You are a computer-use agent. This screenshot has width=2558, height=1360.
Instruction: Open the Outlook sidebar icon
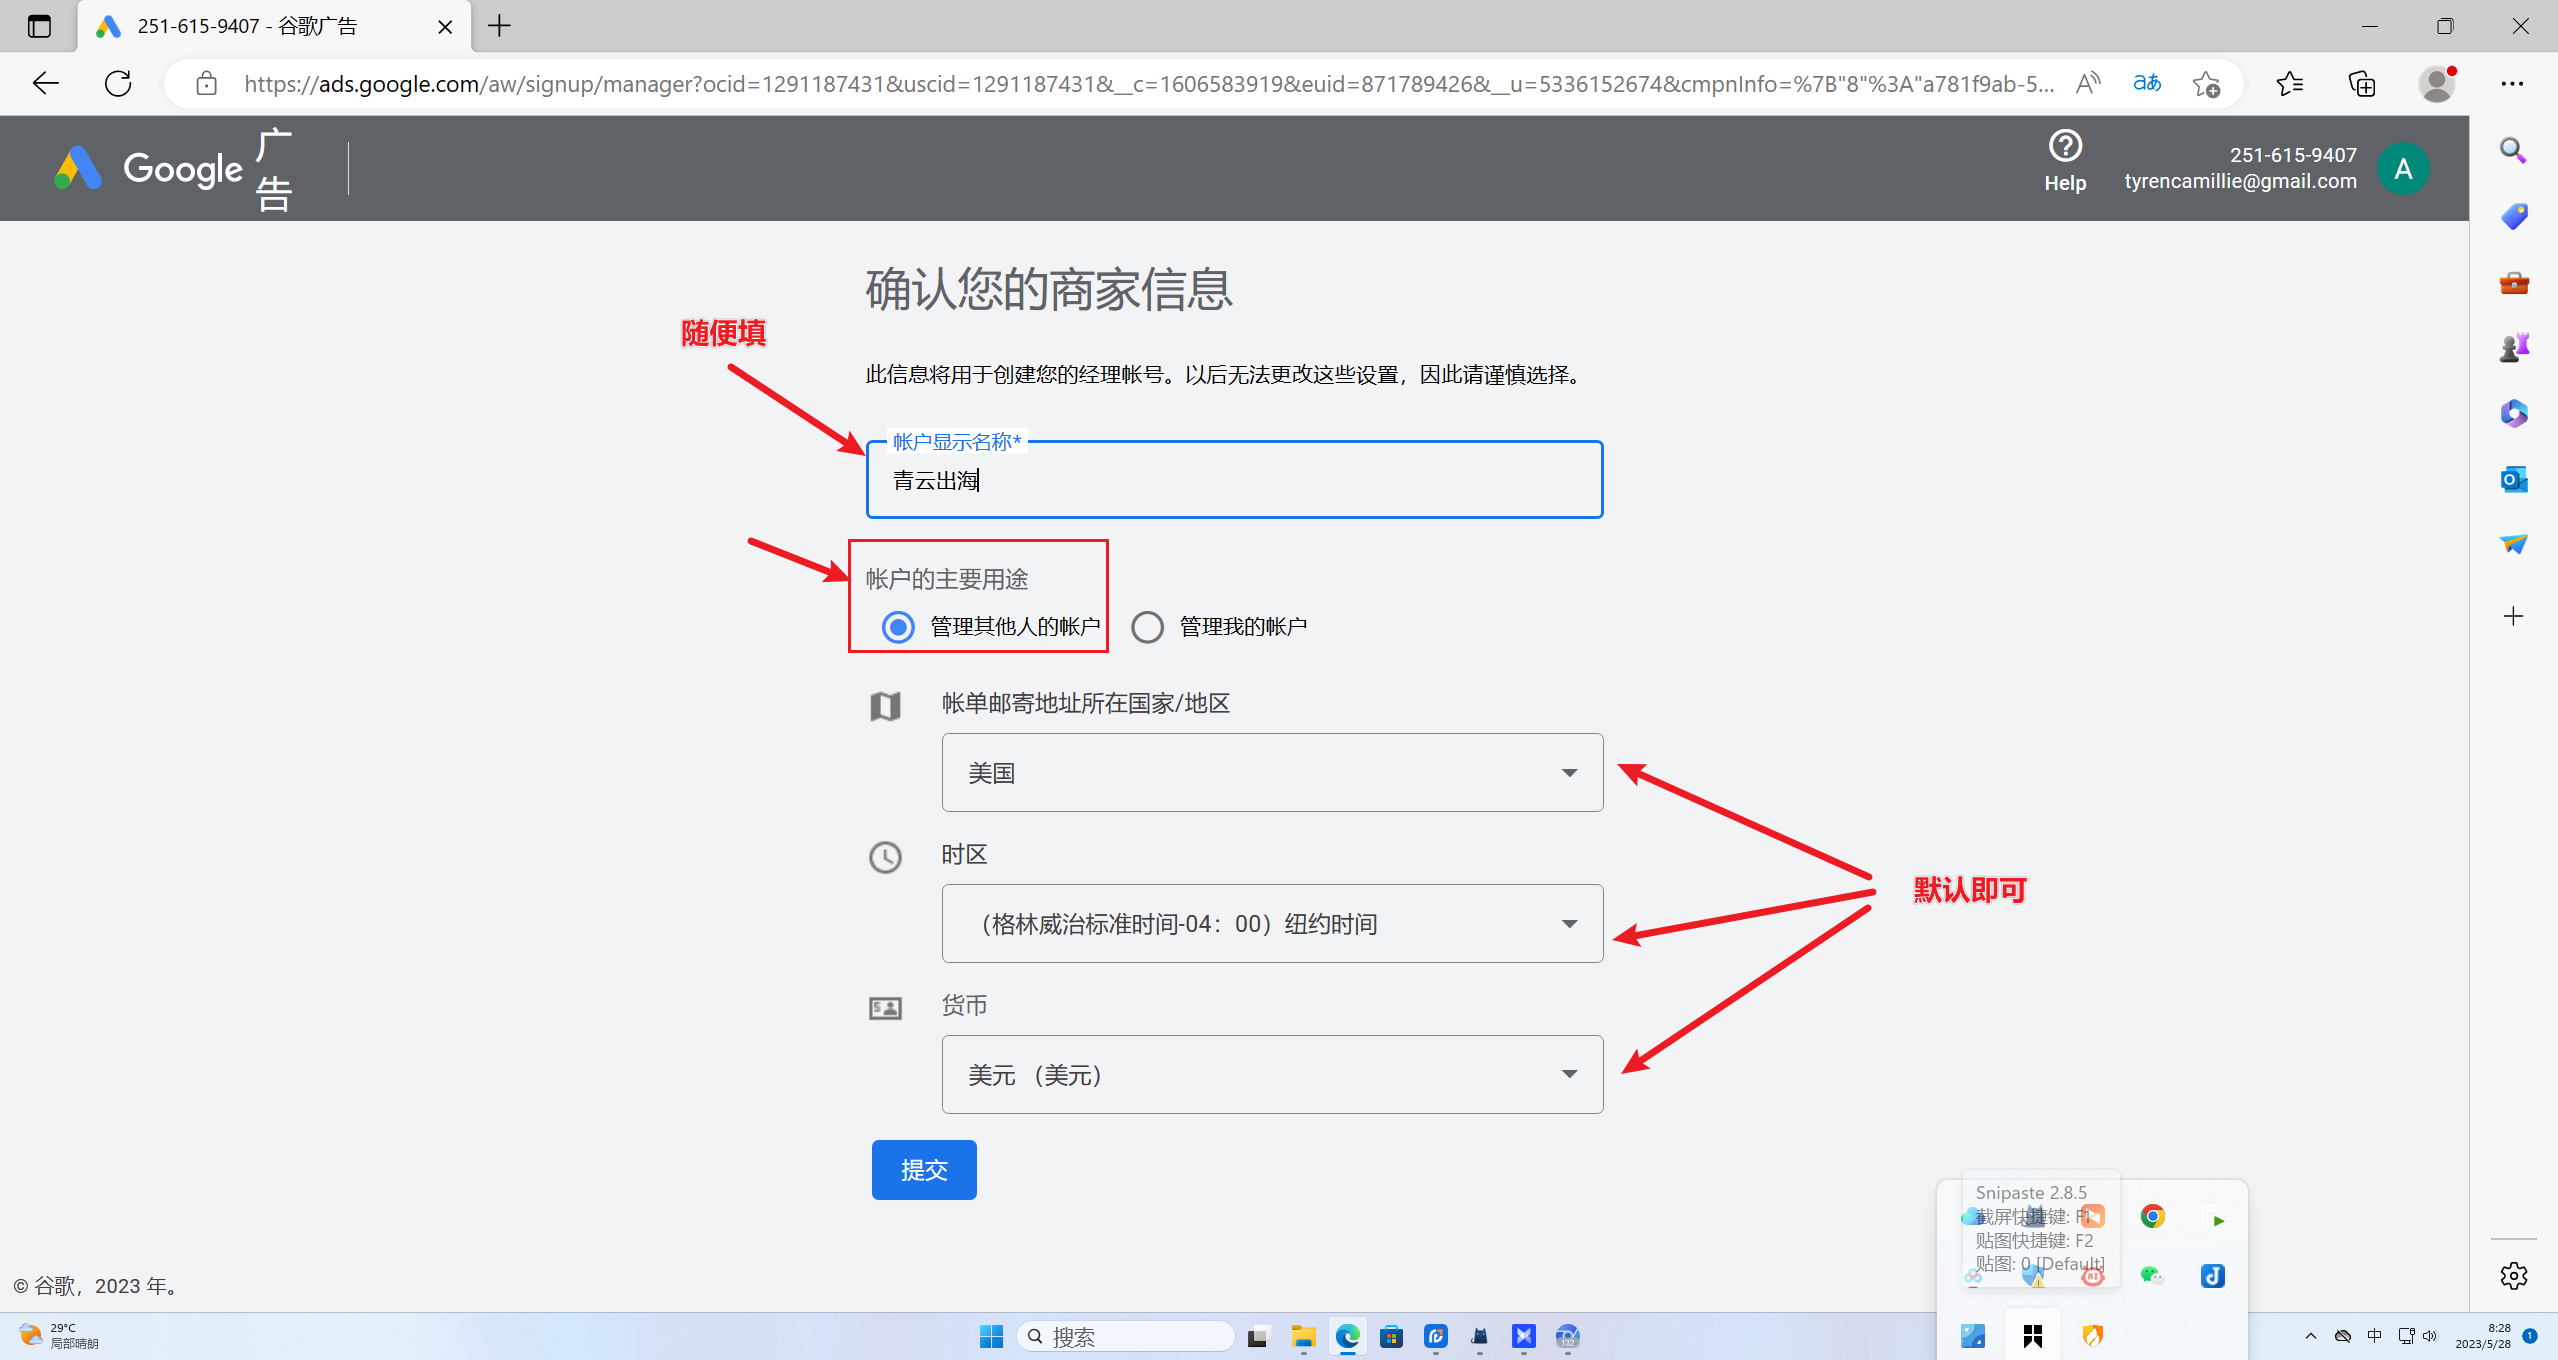point(2513,480)
